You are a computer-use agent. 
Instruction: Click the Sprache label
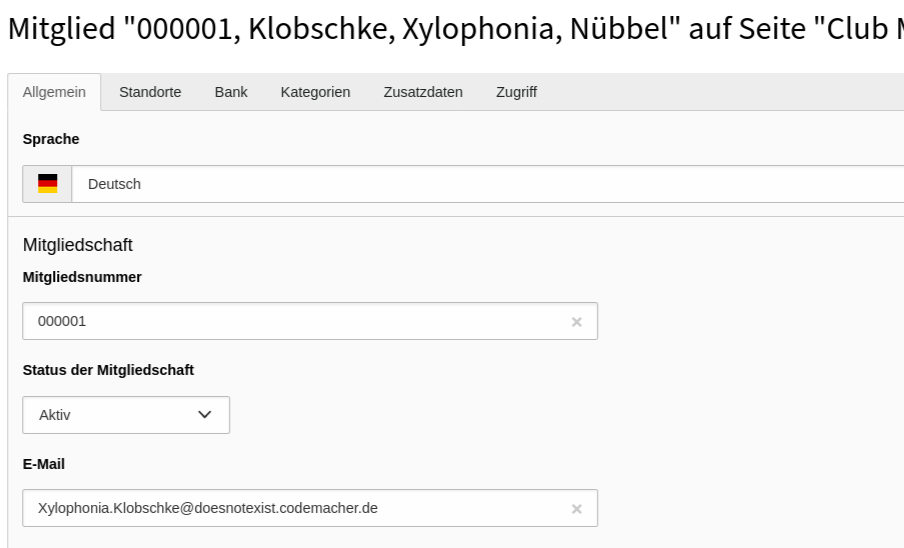click(51, 139)
